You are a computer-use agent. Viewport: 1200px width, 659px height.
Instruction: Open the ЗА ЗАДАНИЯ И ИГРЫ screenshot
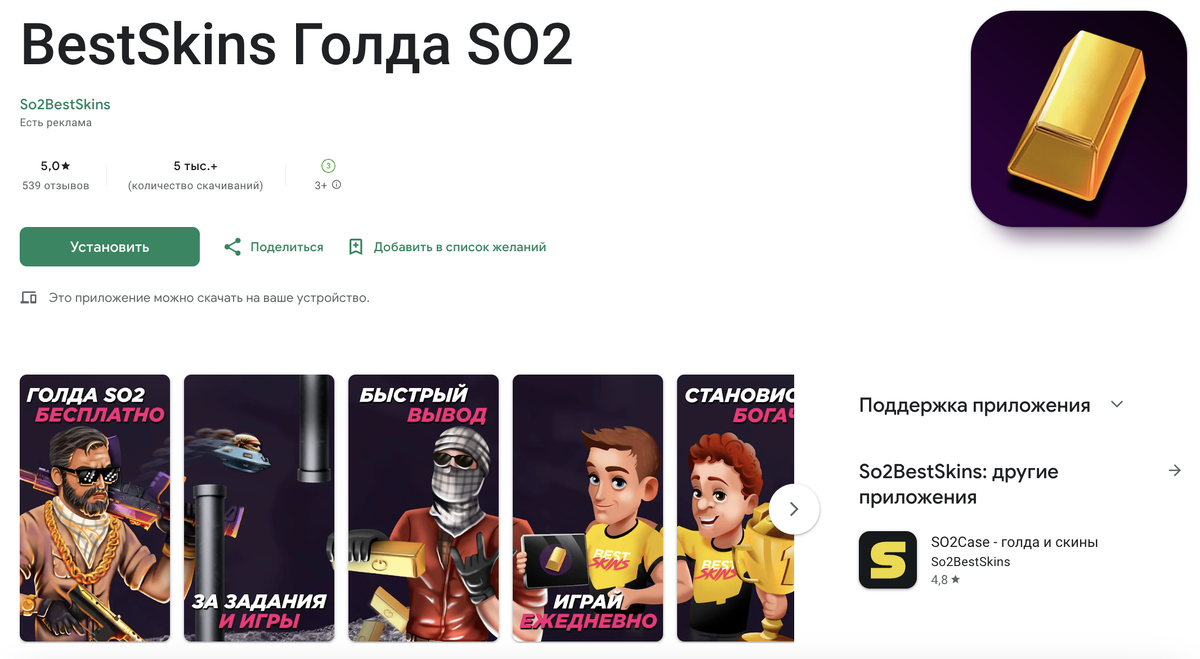coord(259,508)
